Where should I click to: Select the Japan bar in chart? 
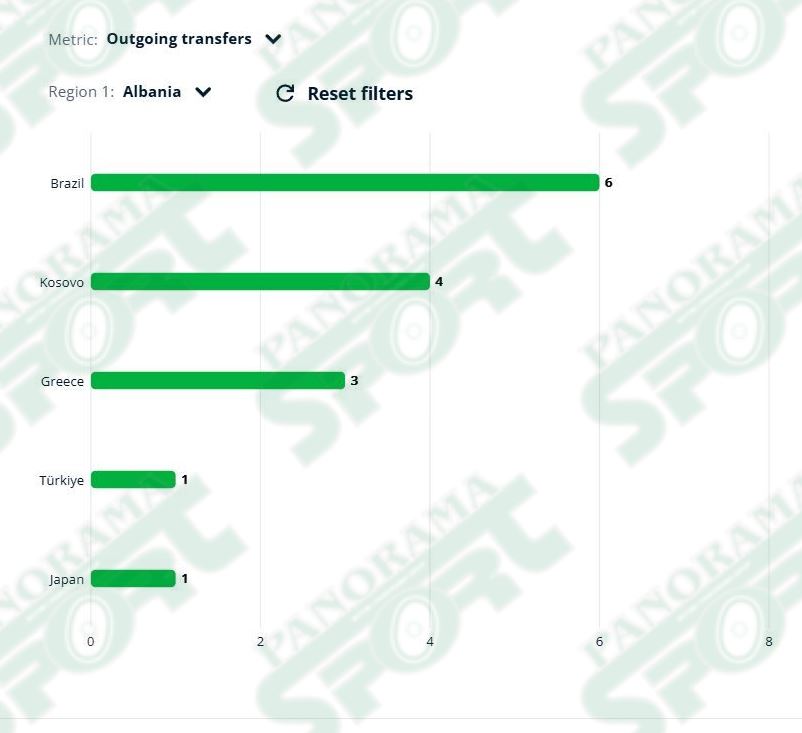(133, 579)
